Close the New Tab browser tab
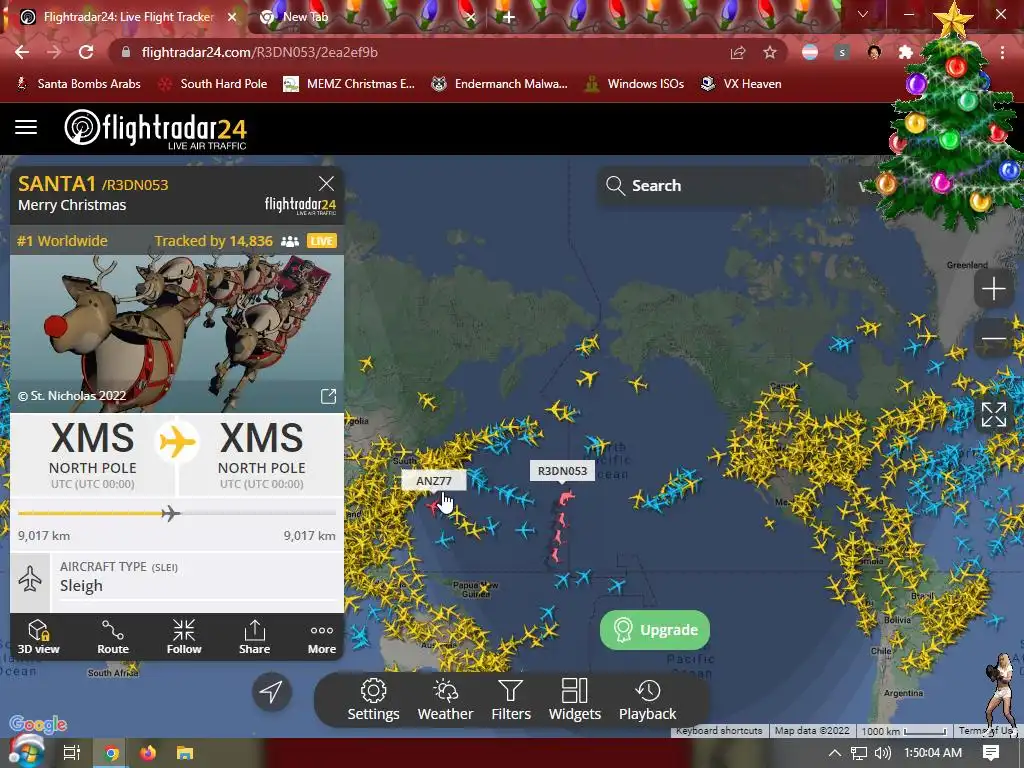 click(471, 17)
